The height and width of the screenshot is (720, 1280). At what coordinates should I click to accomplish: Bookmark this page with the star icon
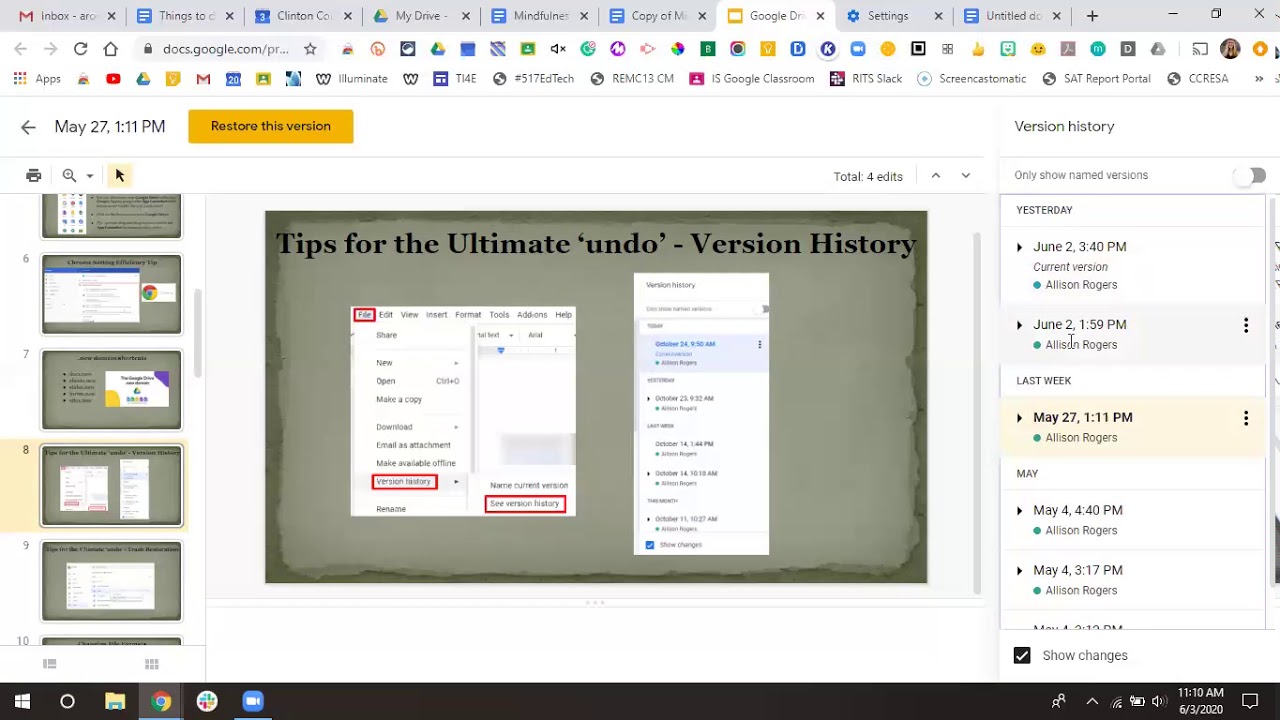[310, 49]
